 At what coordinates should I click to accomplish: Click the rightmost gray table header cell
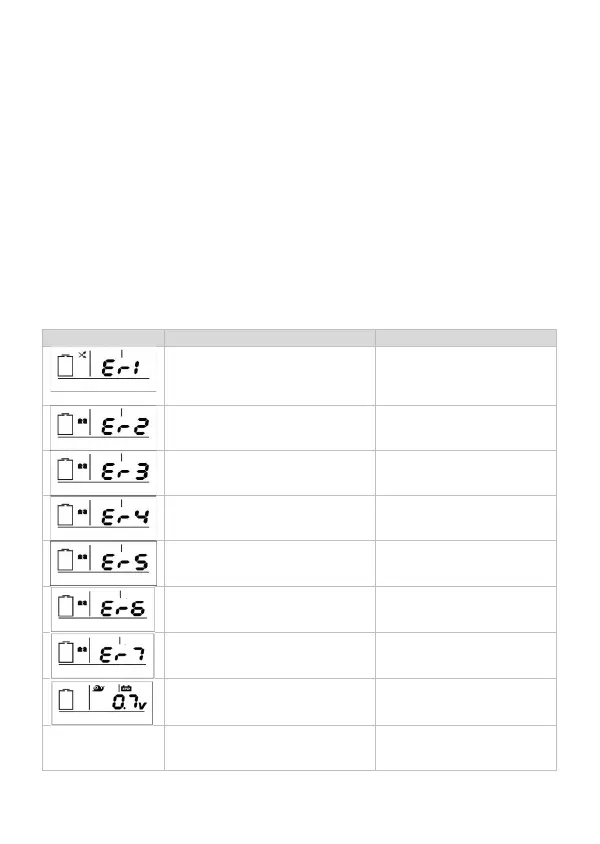pos(465,337)
